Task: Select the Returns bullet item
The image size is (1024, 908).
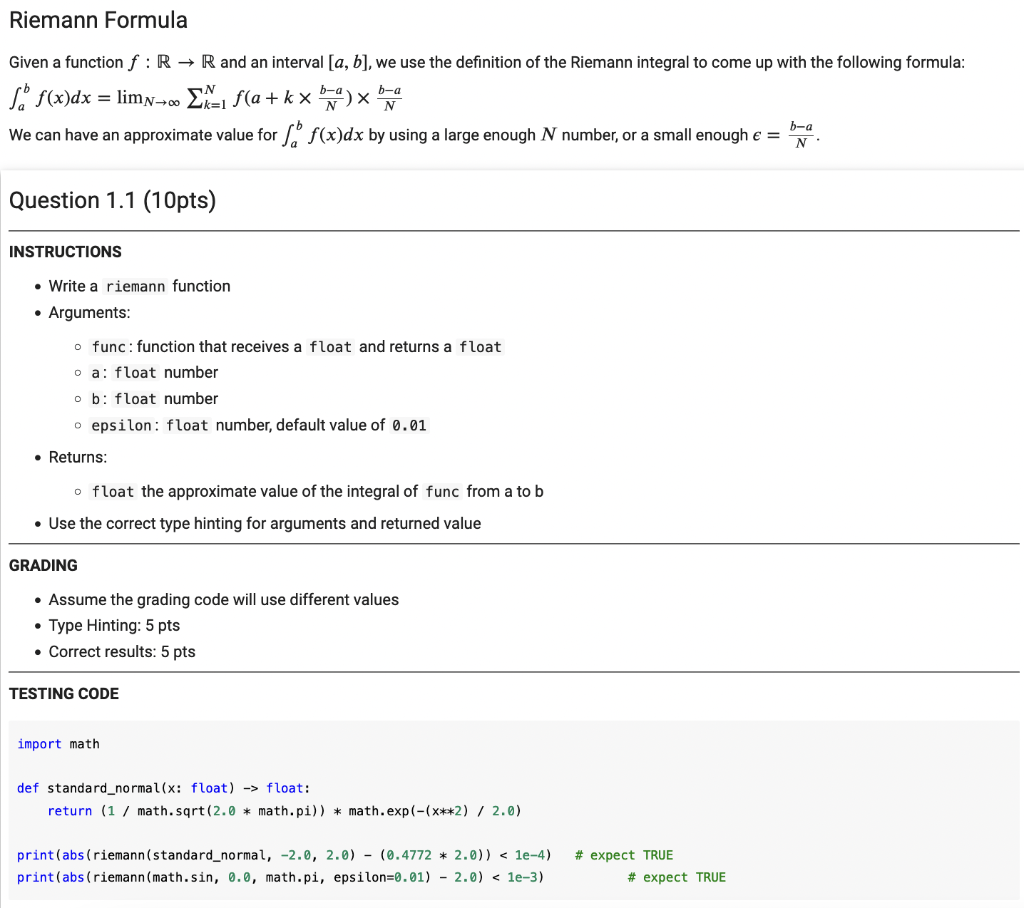Action: coord(78,457)
